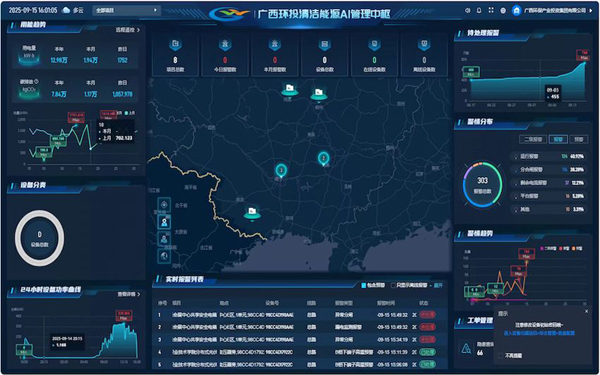Click the globe icon on map toolbar

coord(164,256)
